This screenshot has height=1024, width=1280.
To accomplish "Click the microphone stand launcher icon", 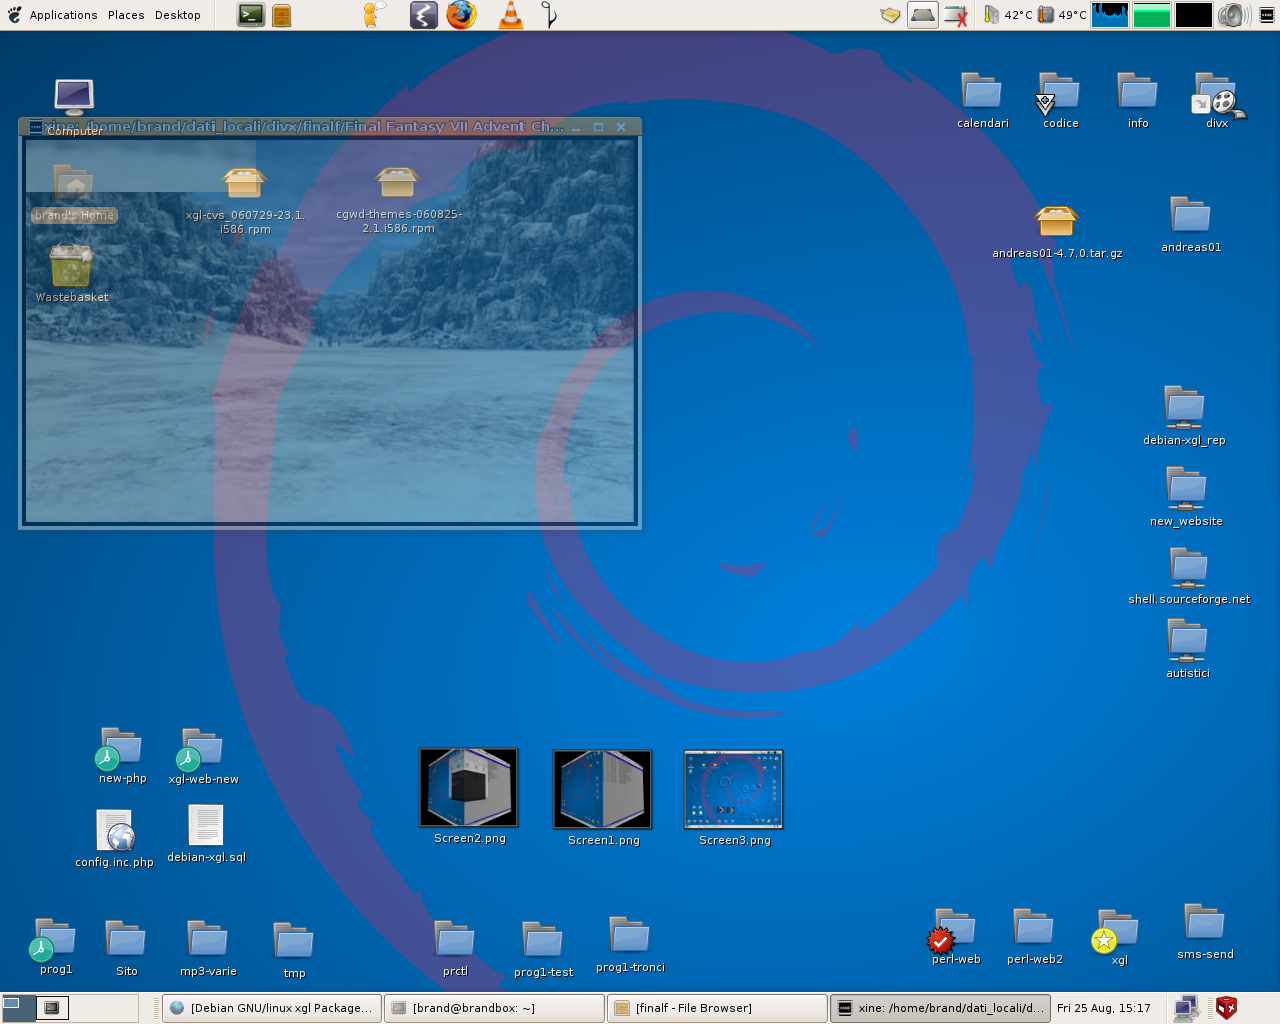I will (x=549, y=15).
